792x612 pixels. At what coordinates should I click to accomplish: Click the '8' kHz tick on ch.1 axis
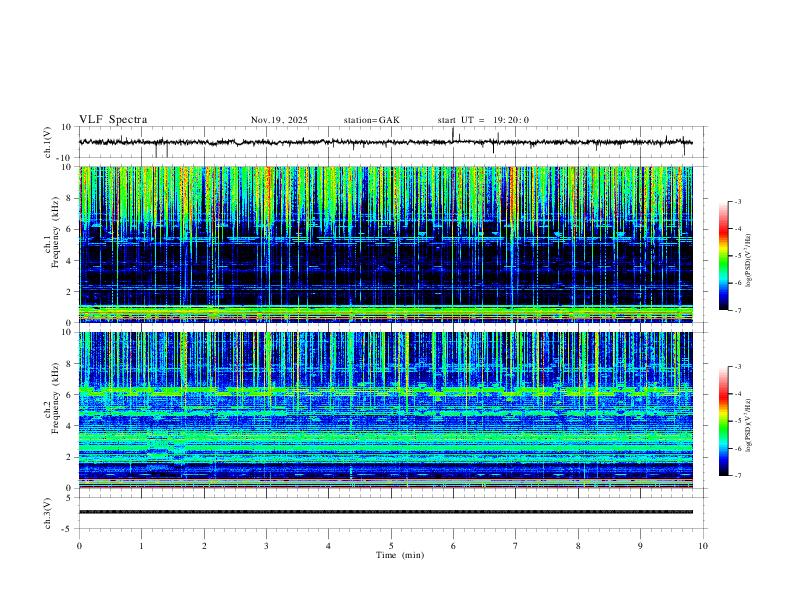click(x=68, y=198)
